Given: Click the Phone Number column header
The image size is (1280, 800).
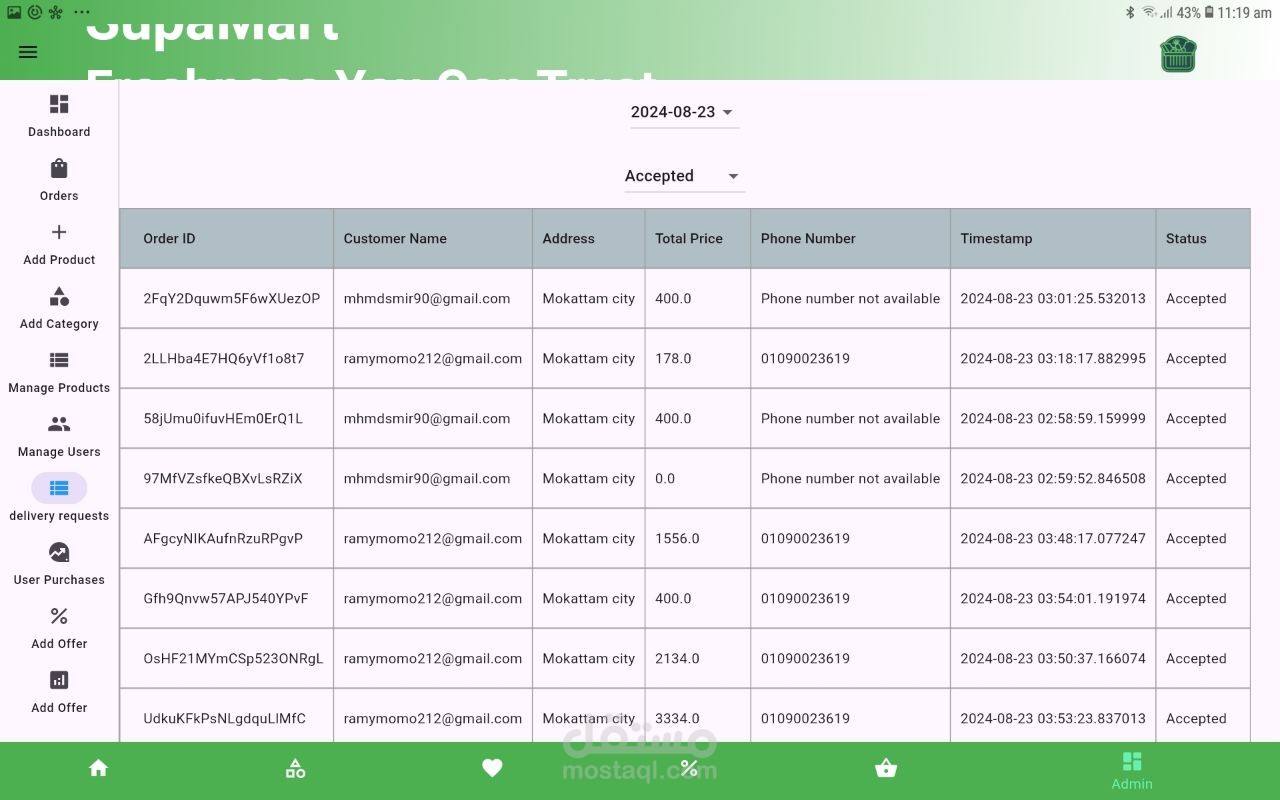Looking at the screenshot, I should 808,238.
